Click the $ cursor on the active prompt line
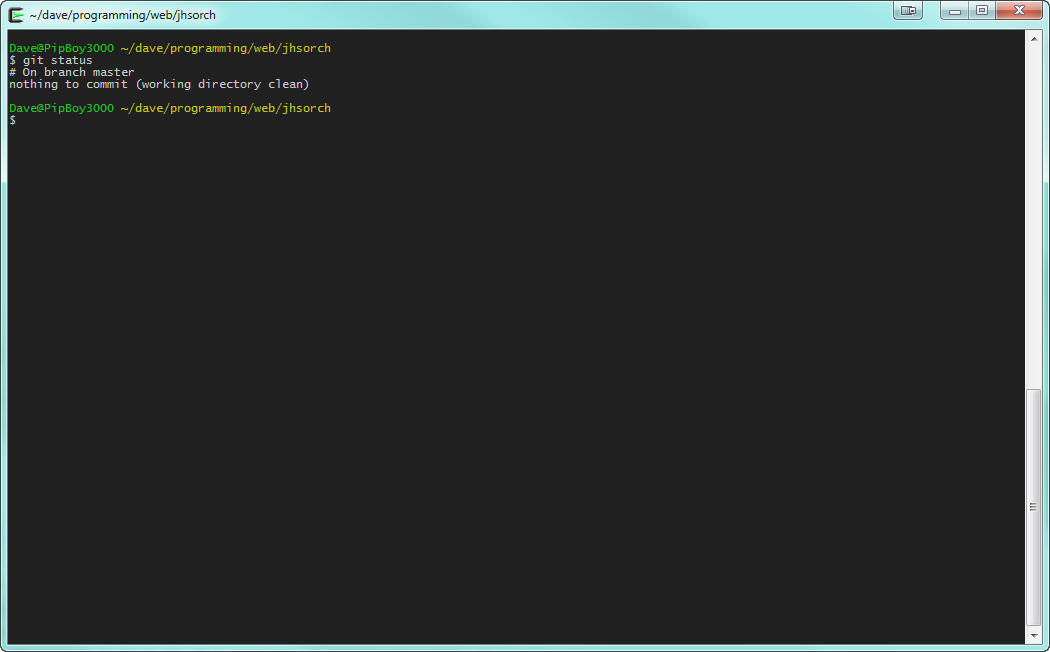The image size is (1050, 652). click(11, 119)
